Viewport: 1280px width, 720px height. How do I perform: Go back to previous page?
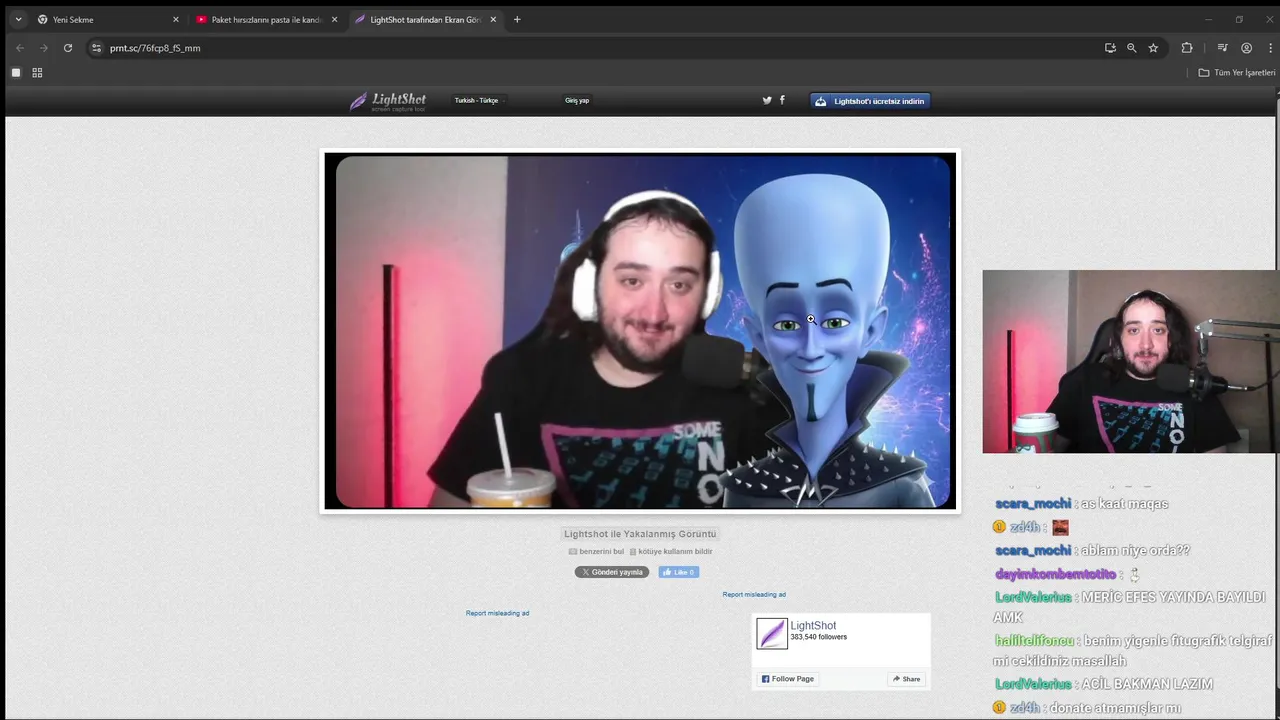point(19,48)
